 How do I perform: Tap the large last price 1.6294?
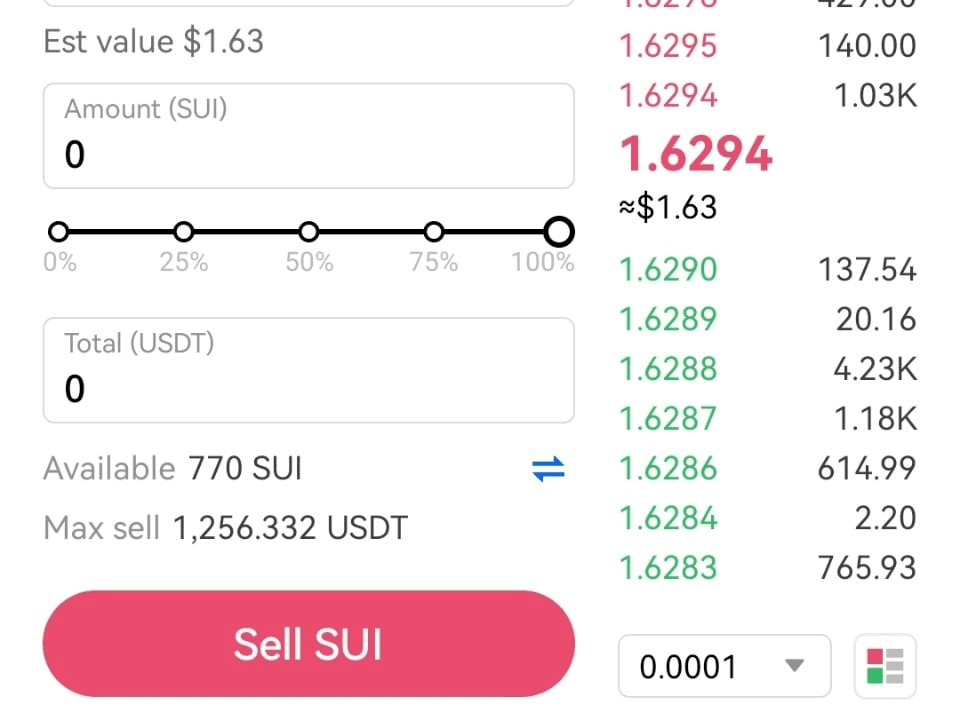696,154
